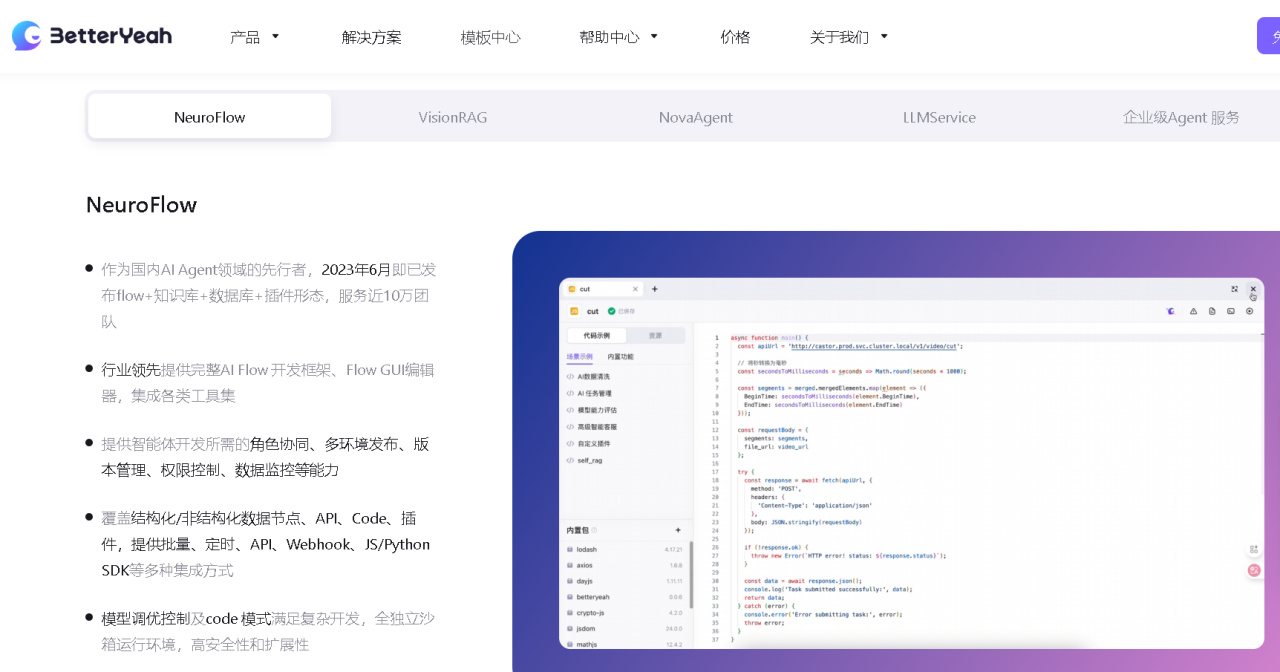Add new tab with plus icon in preview
The height and width of the screenshot is (672, 1280).
[x=655, y=289]
